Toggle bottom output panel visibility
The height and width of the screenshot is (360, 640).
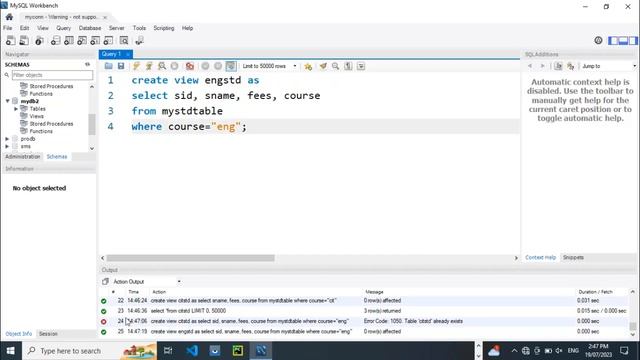point(623,40)
